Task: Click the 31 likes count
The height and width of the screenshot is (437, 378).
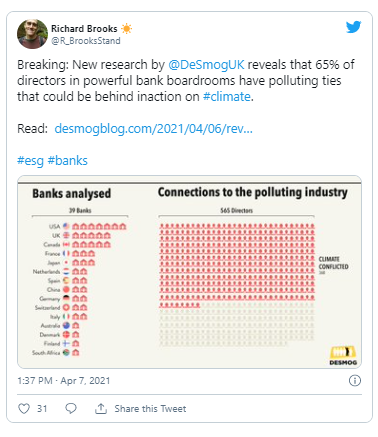Action: (42, 409)
